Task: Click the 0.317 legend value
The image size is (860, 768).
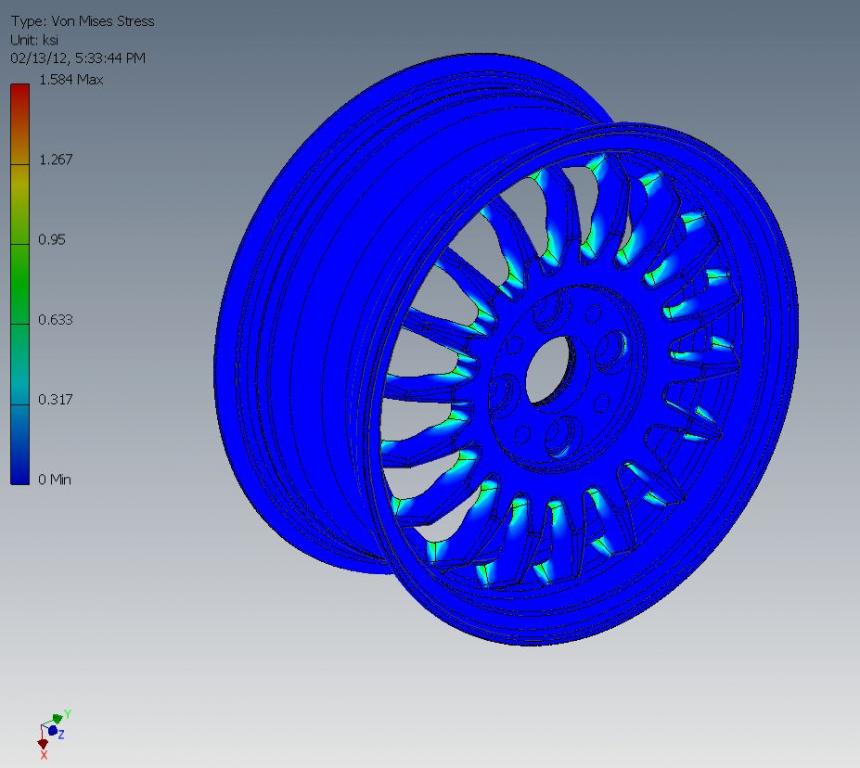Action: coord(56,400)
